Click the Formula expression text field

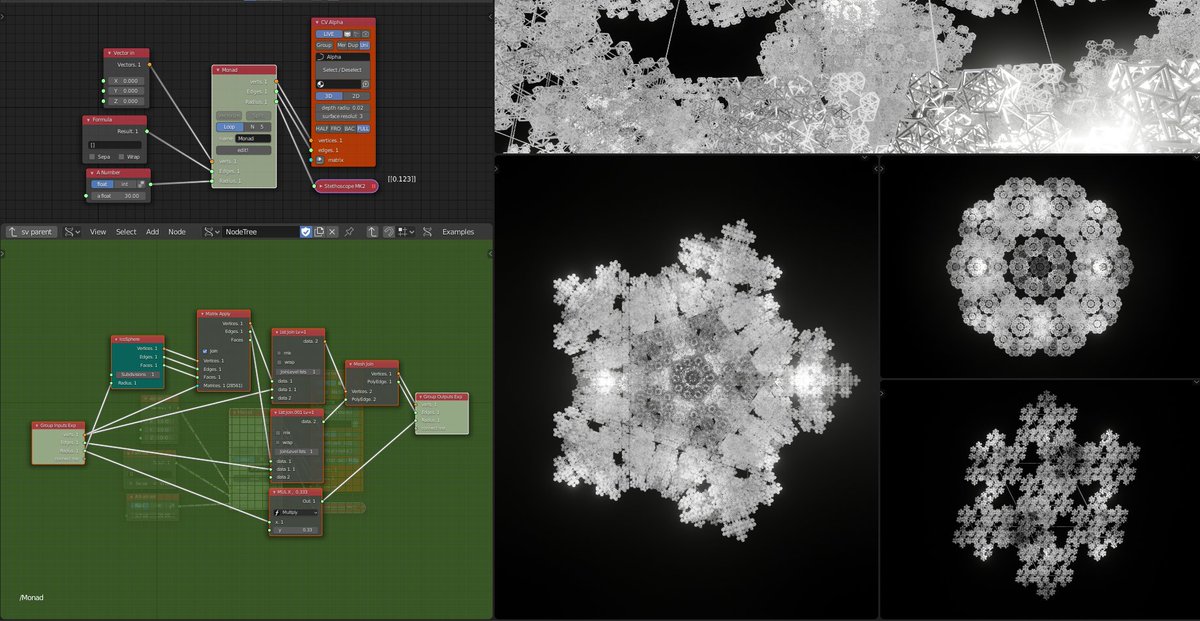pyautogui.click(x=114, y=145)
